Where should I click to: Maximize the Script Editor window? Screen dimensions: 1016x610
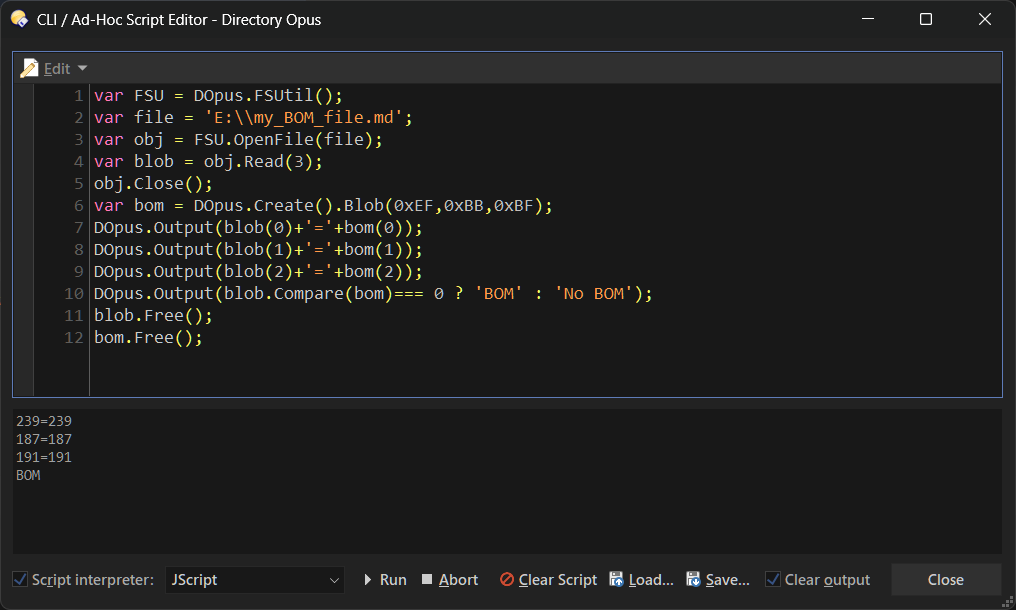[926, 19]
